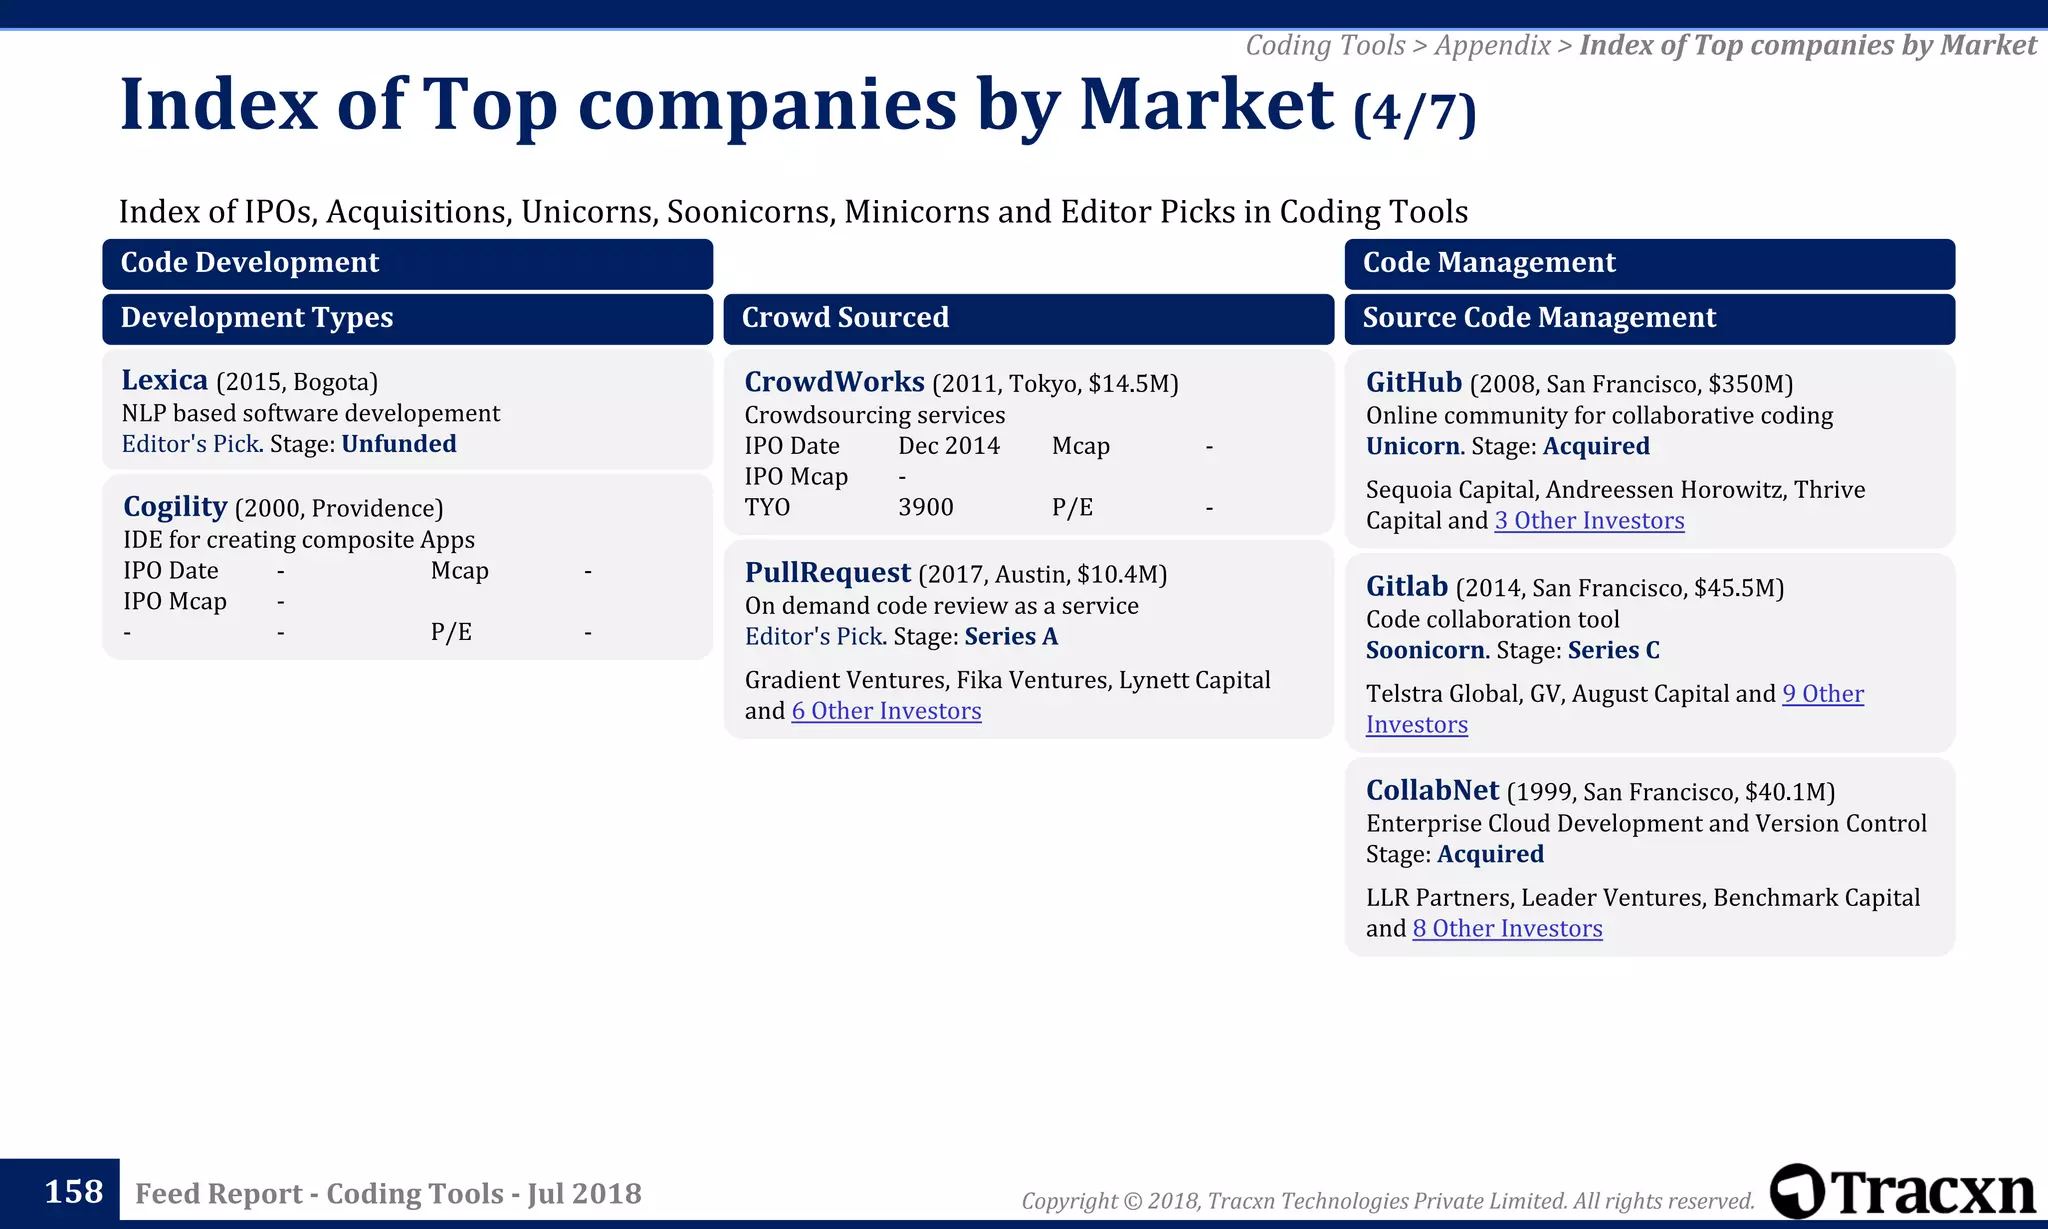This screenshot has height=1229, width=2048.
Task: Click 'Gradient Ventures, Fika Ventures, Lynett Capital' text
Action: pos(1008,680)
